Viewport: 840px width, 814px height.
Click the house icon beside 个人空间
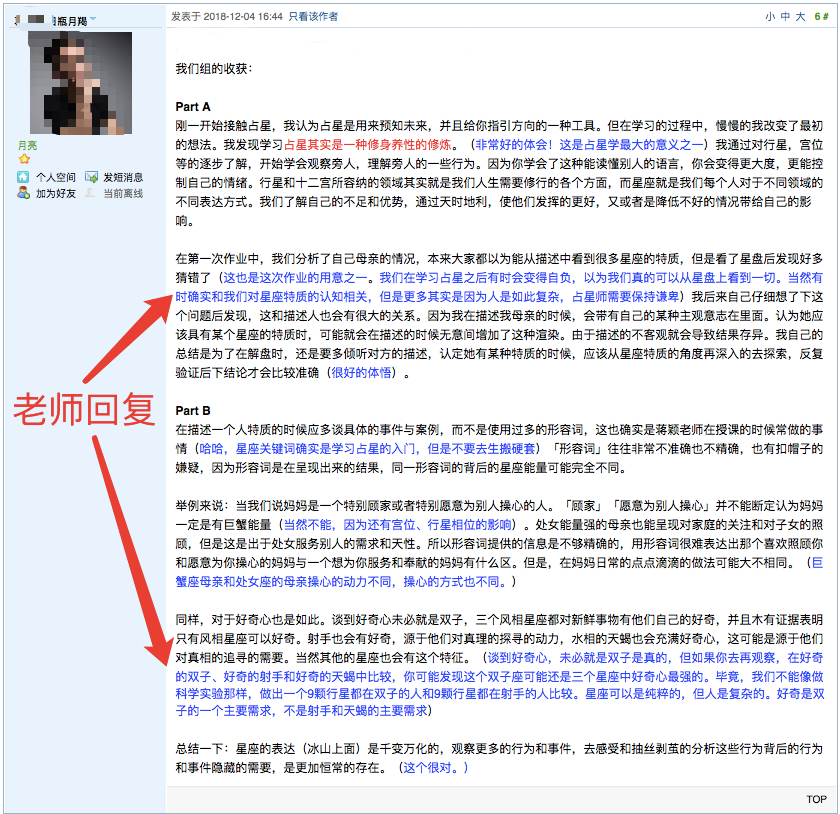click(23, 177)
